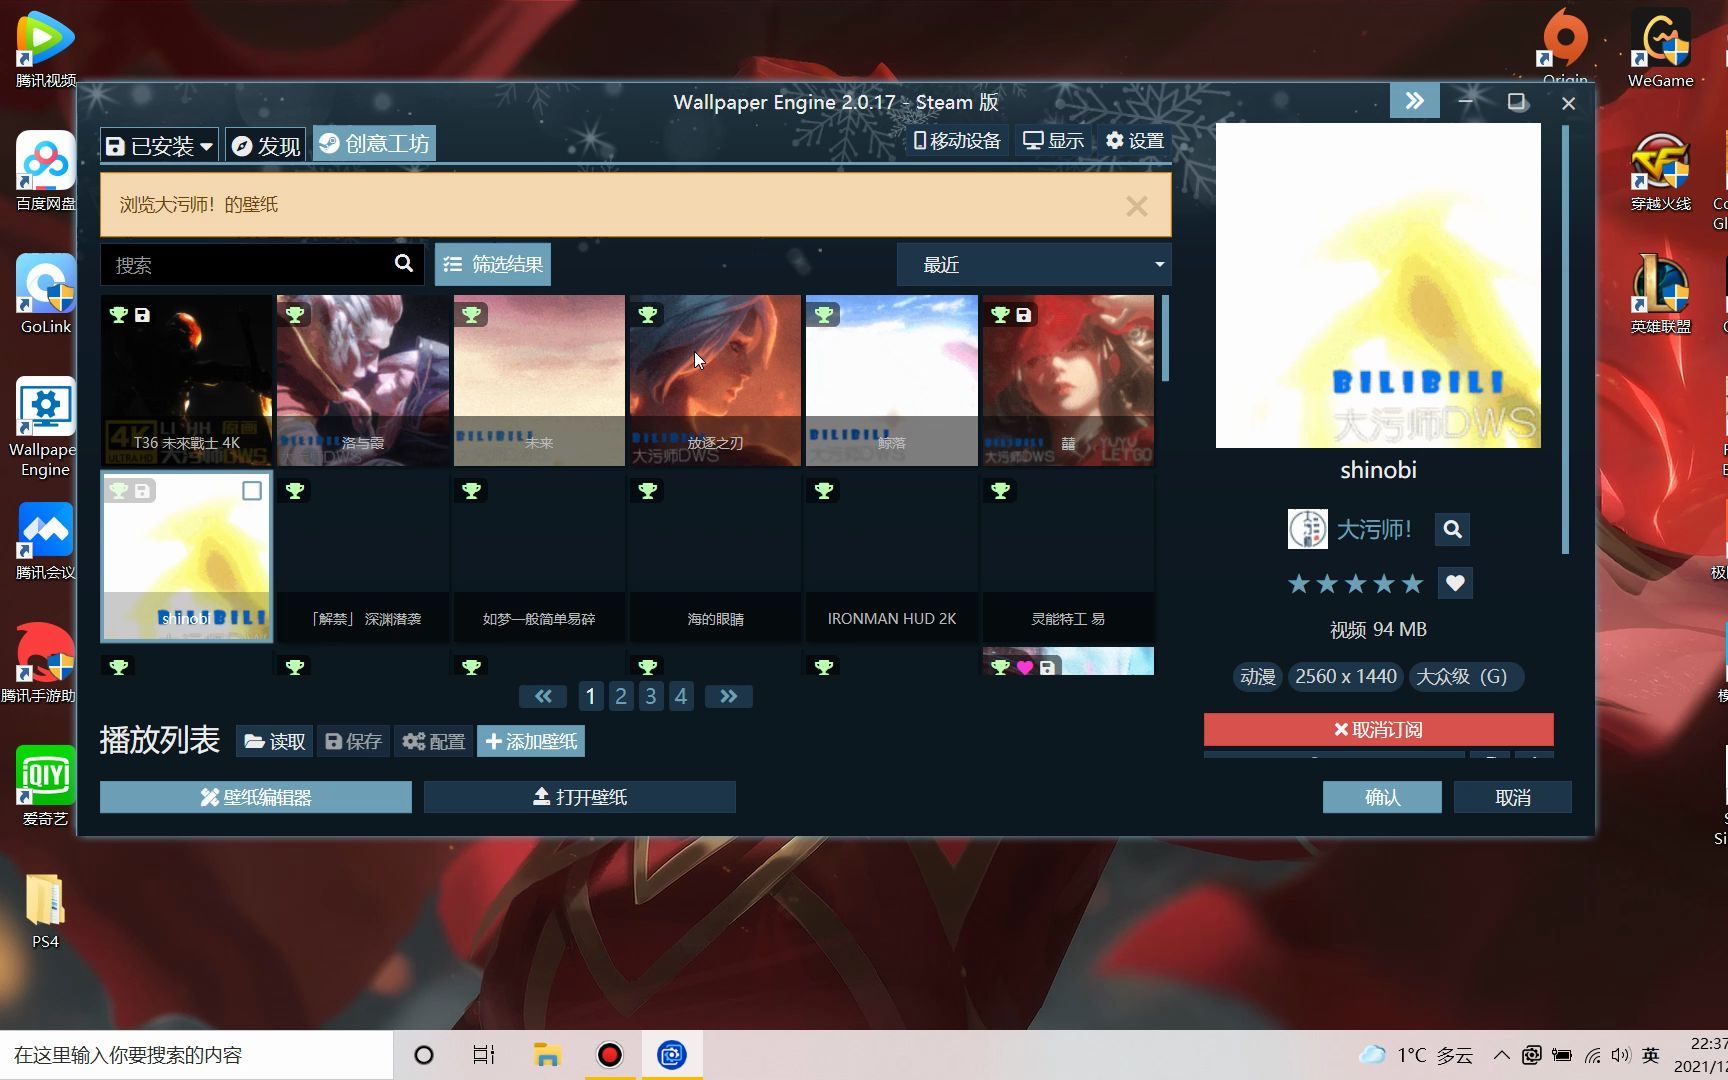1728x1080 pixels.
Task: Click the 2560 x 1440 resolution tag
Action: [1346, 677]
